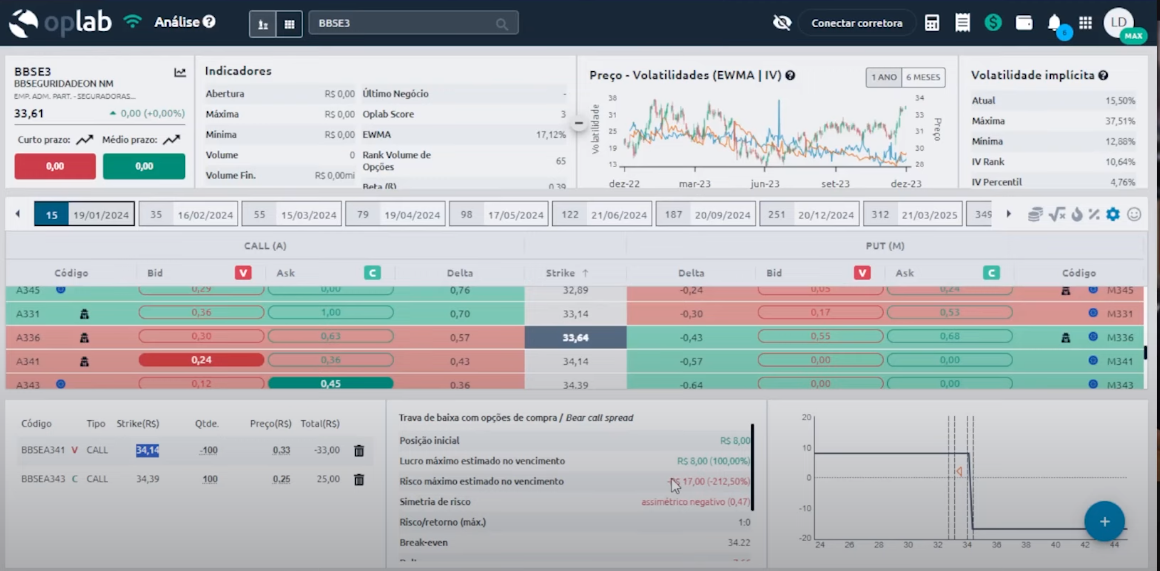Screen dimensions: 1160x571
Task: Open the calculator icon in top bar
Action: tap(932, 23)
